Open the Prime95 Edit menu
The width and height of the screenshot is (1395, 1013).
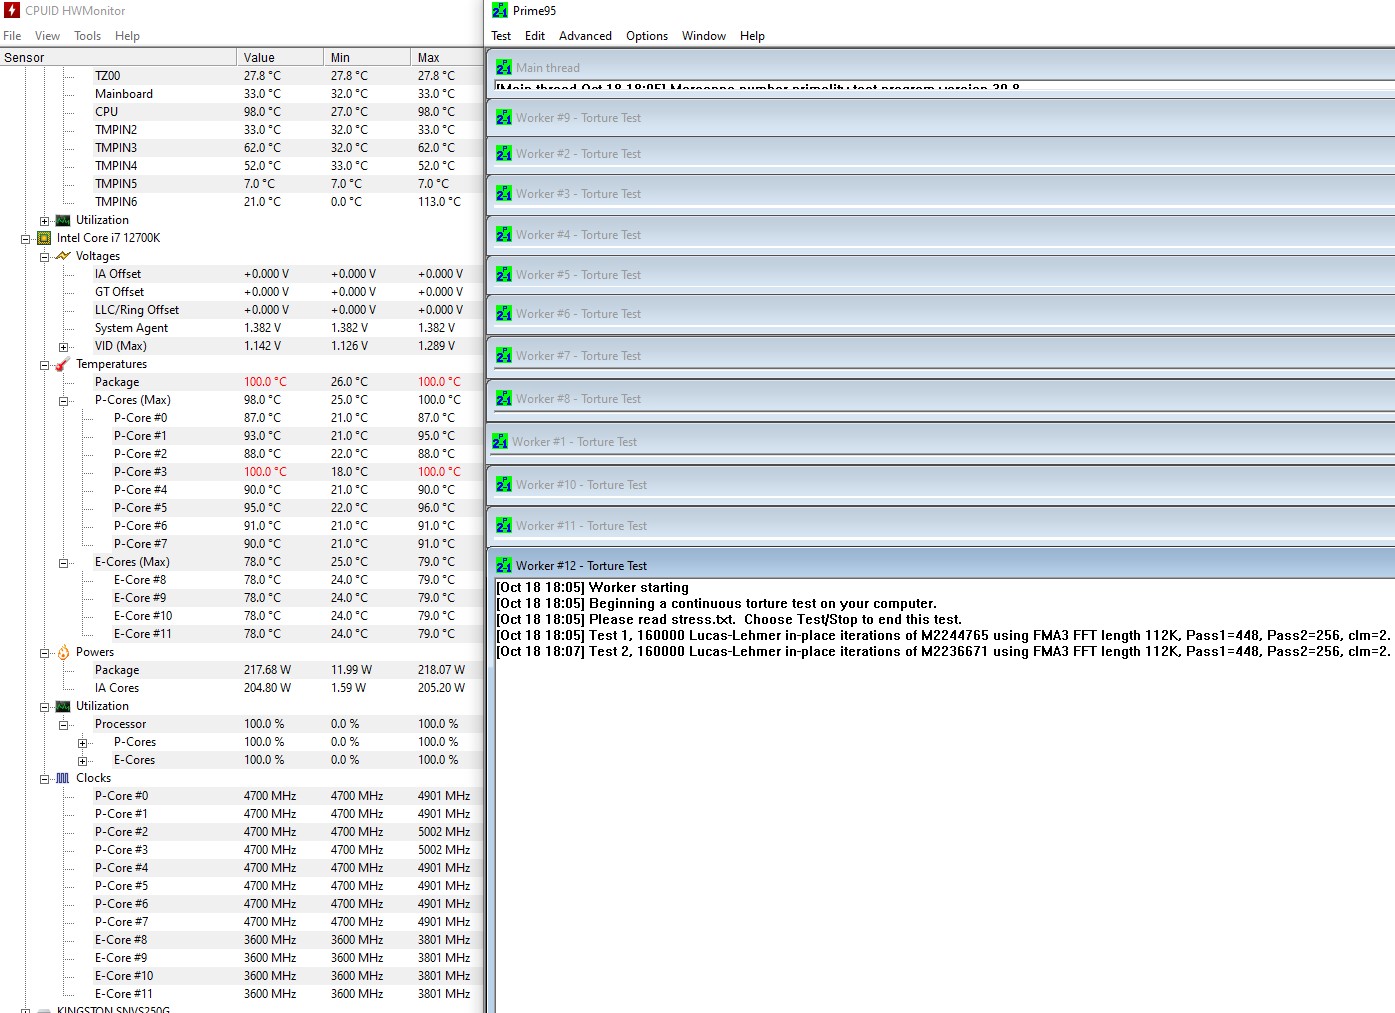(x=535, y=36)
